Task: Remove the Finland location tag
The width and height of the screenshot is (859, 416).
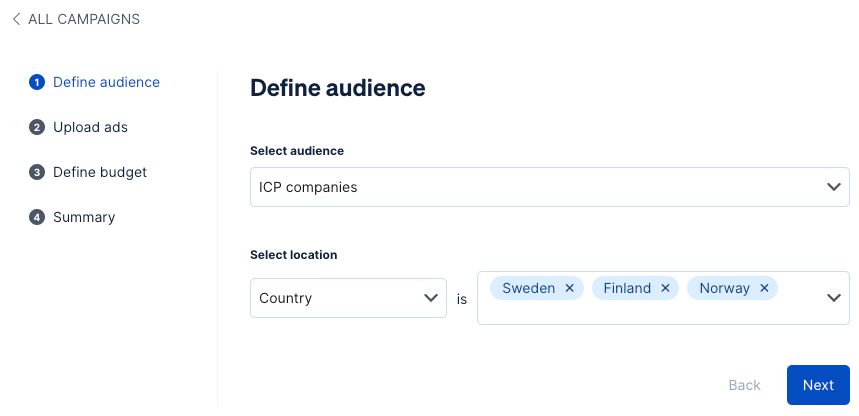Action: 665,288
